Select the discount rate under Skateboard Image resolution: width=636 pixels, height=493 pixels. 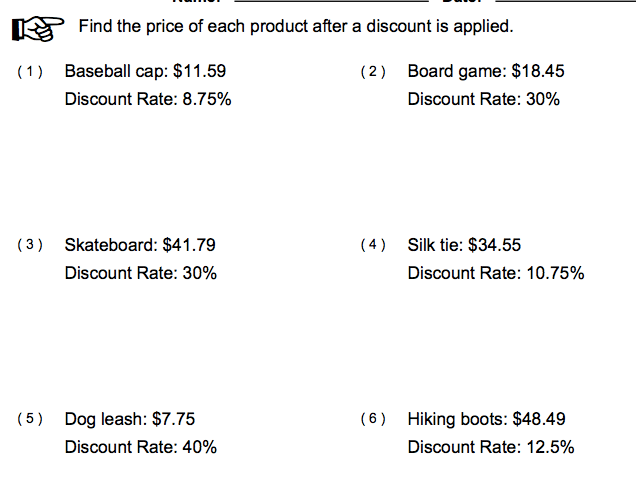click(x=140, y=273)
